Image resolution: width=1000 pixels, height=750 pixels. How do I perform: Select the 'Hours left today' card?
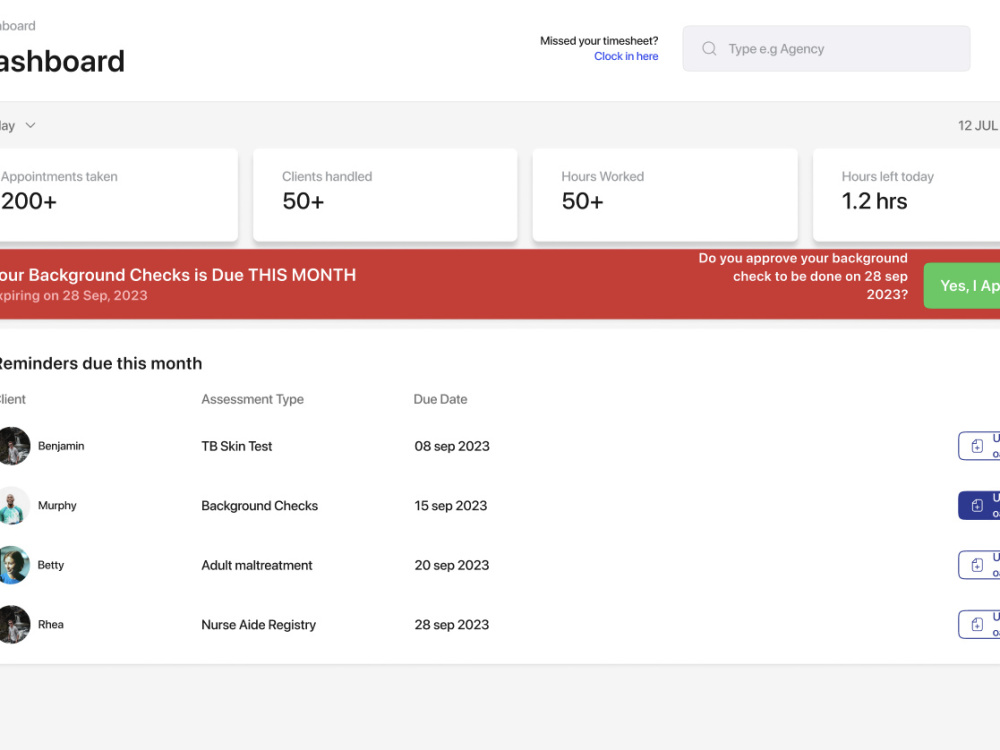click(x=906, y=195)
